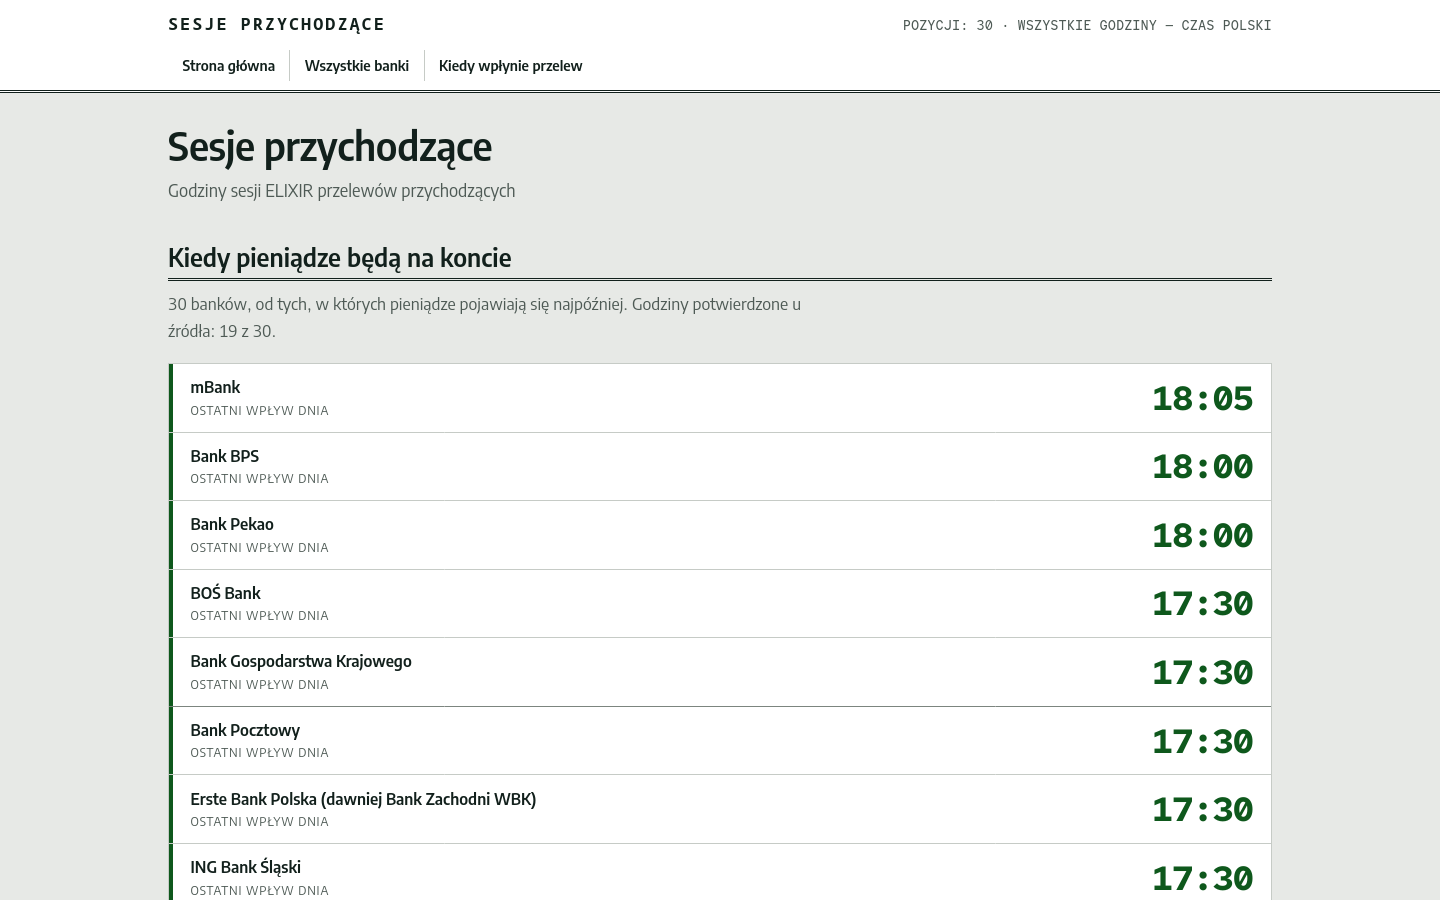This screenshot has height=900, width=1440.
Task: Click the 18:00 time for Bank Pekao
Action: click(1202, 535)
